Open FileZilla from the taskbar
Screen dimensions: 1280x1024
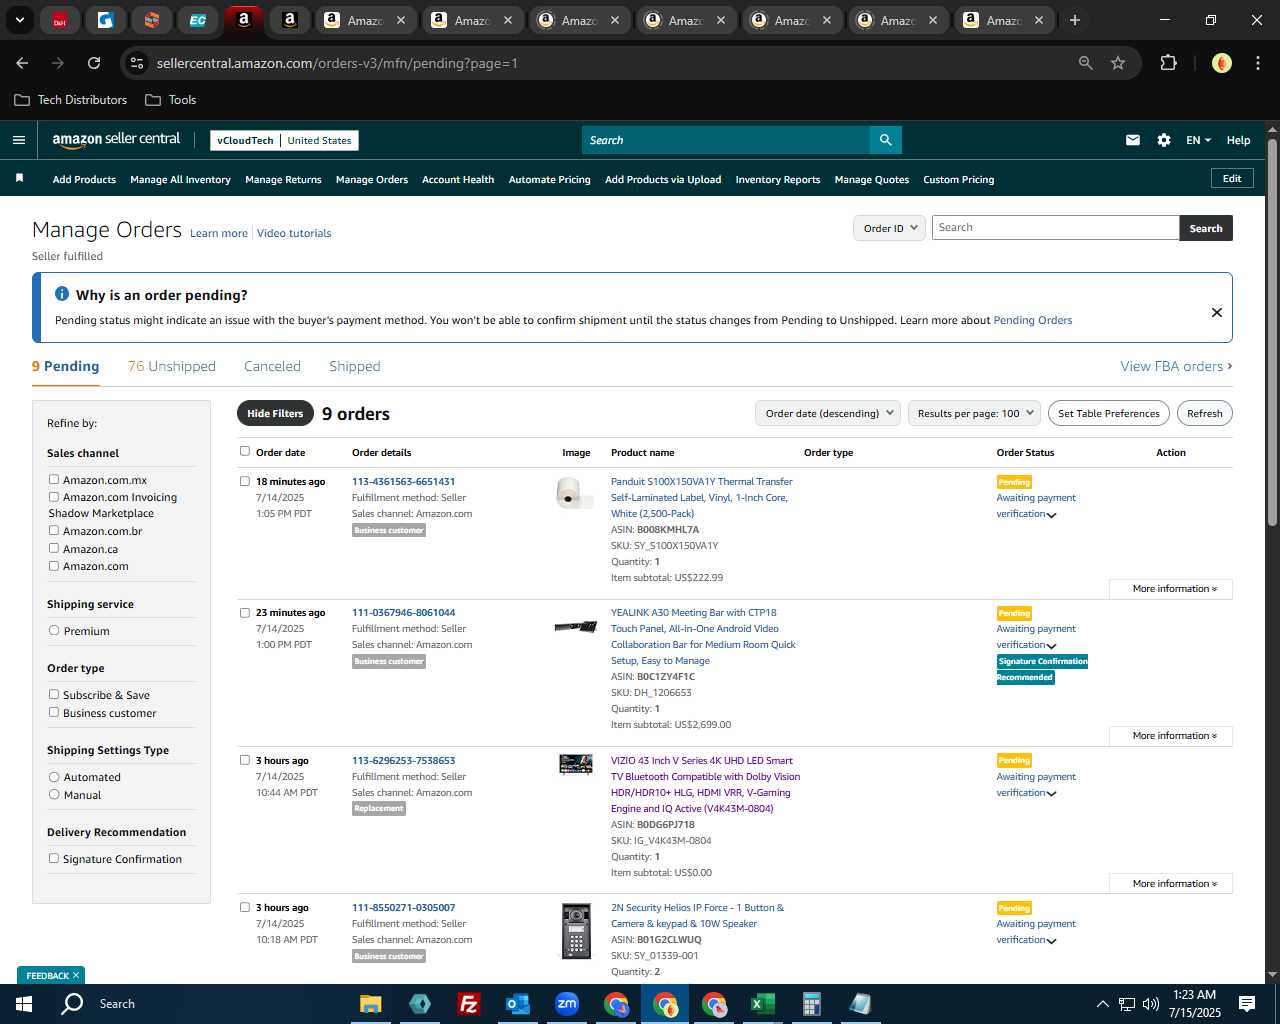click(468, 1004)
